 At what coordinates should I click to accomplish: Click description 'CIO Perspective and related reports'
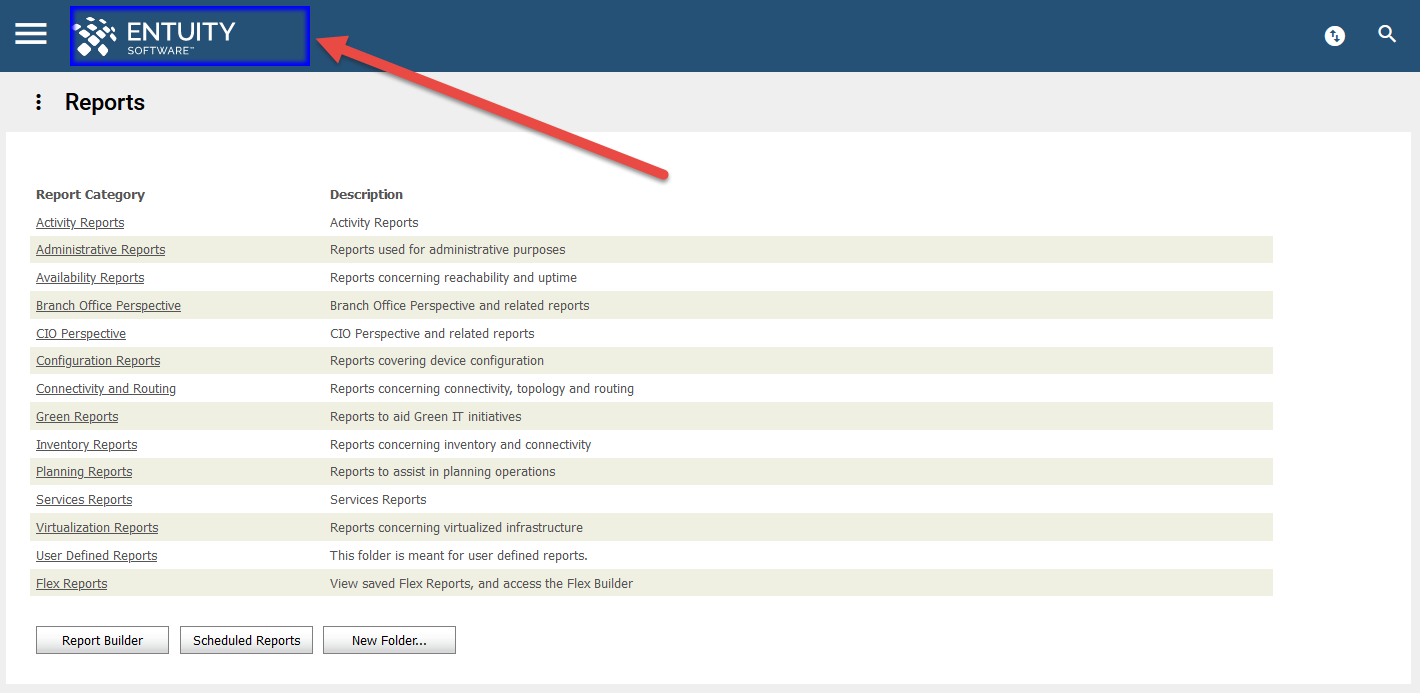(x=432, y=334)
